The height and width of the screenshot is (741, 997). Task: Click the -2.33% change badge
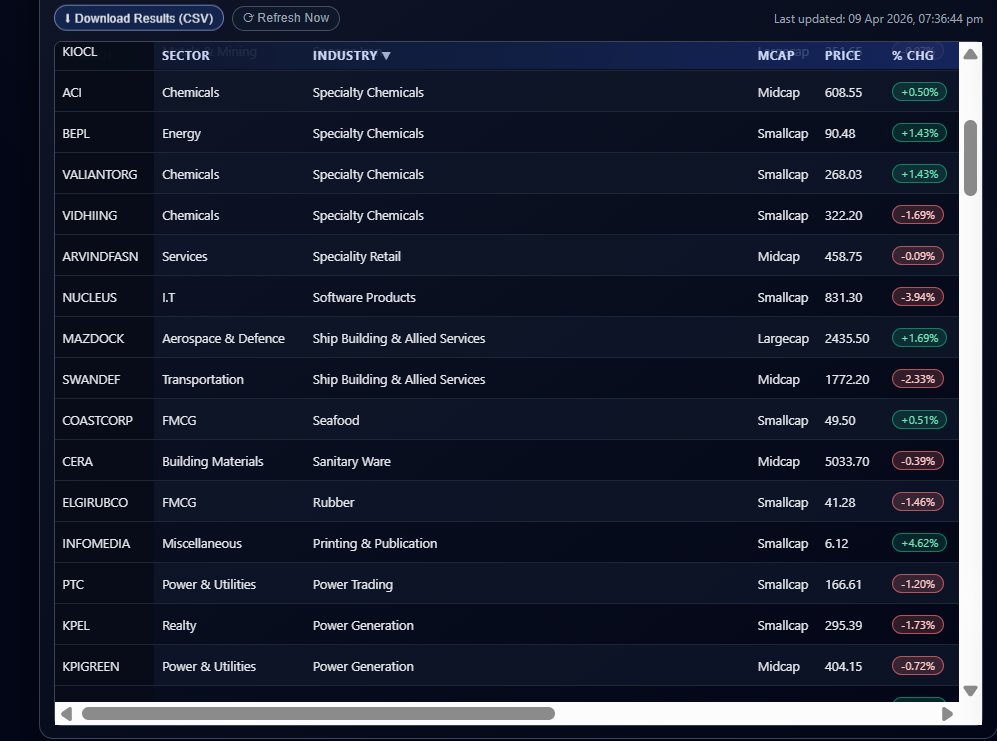(918, 379)
